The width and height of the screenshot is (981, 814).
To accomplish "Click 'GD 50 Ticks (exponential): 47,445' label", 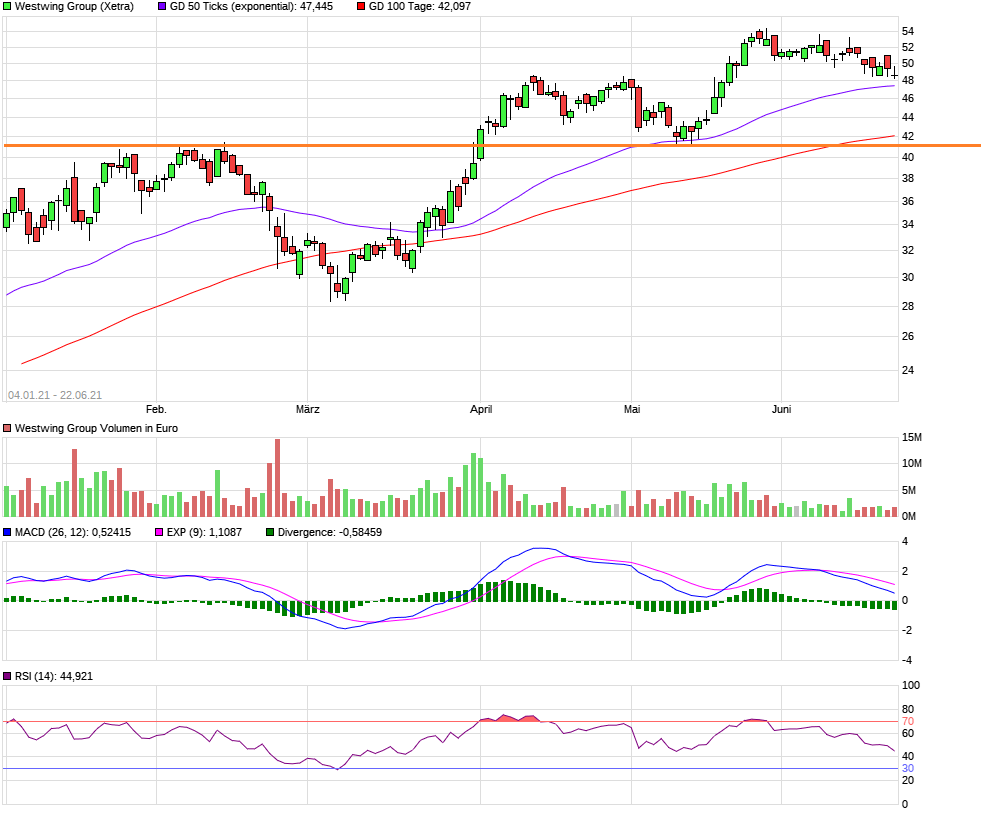I will pos(252,6).
